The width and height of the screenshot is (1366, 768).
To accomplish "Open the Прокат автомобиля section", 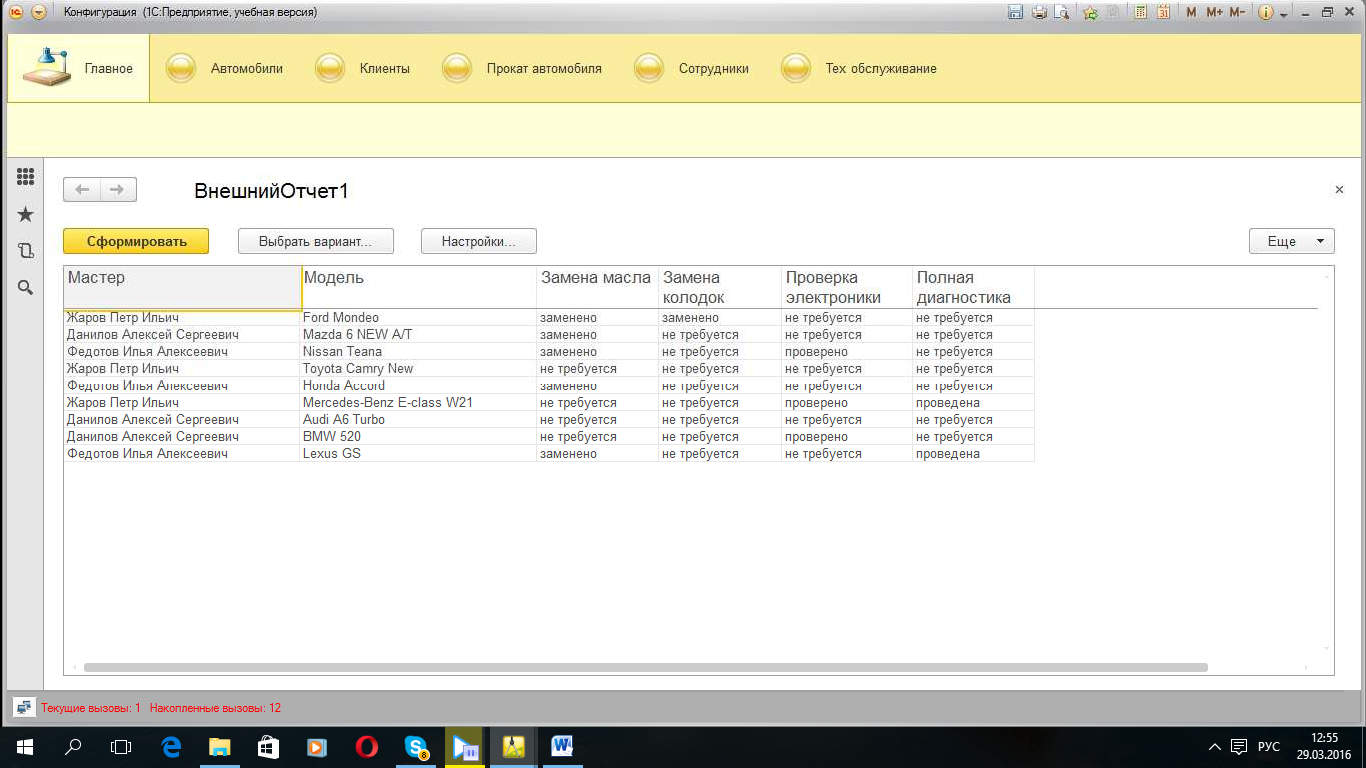I will tap(522, 69).
